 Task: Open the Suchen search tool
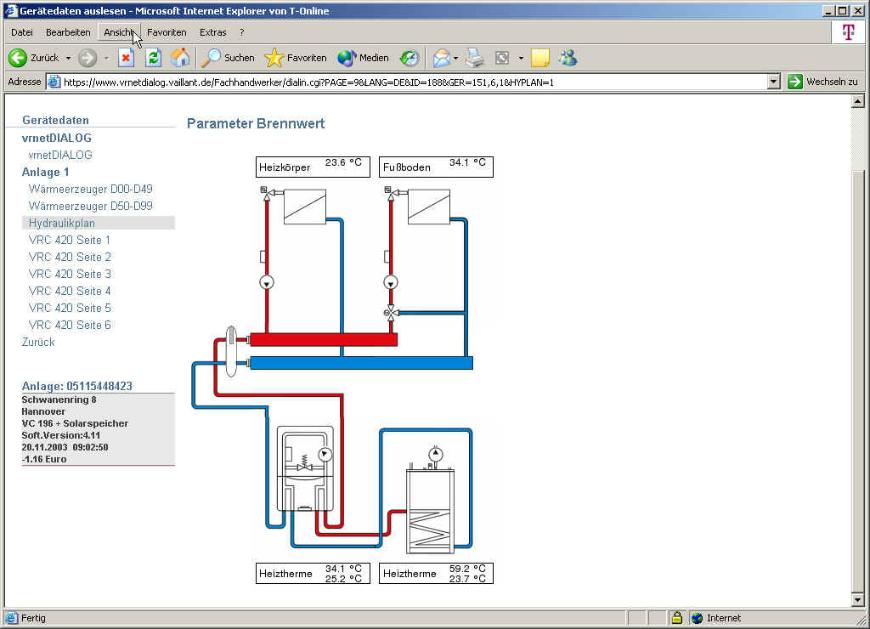click(x=229, y=58)
